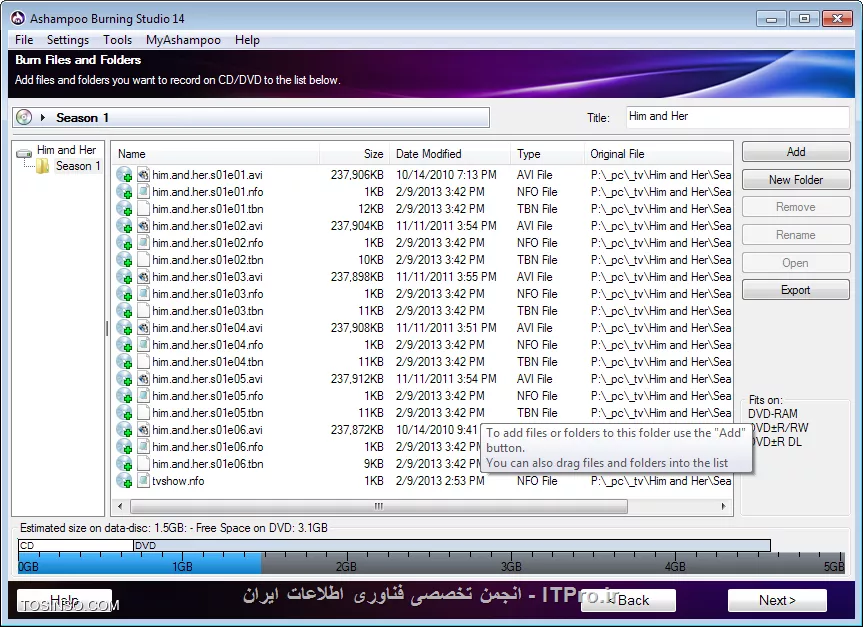
Task: Click the blue disc capacity bar
Action: pos(140,563)
